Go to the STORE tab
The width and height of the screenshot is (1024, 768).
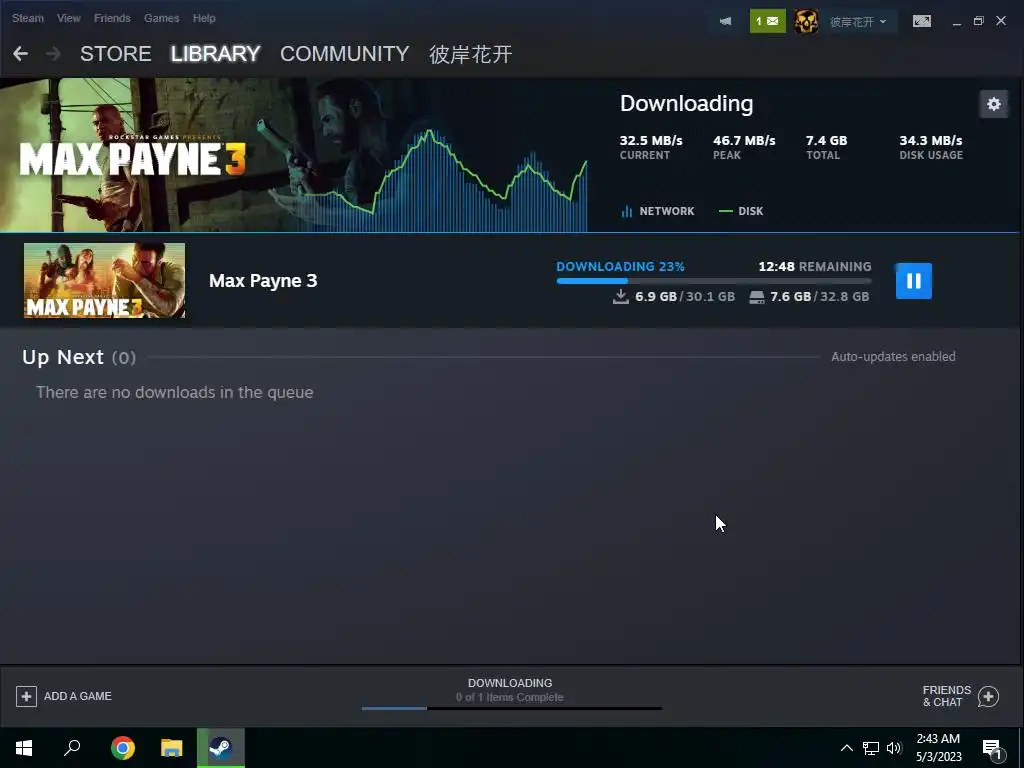click(116, 54)
